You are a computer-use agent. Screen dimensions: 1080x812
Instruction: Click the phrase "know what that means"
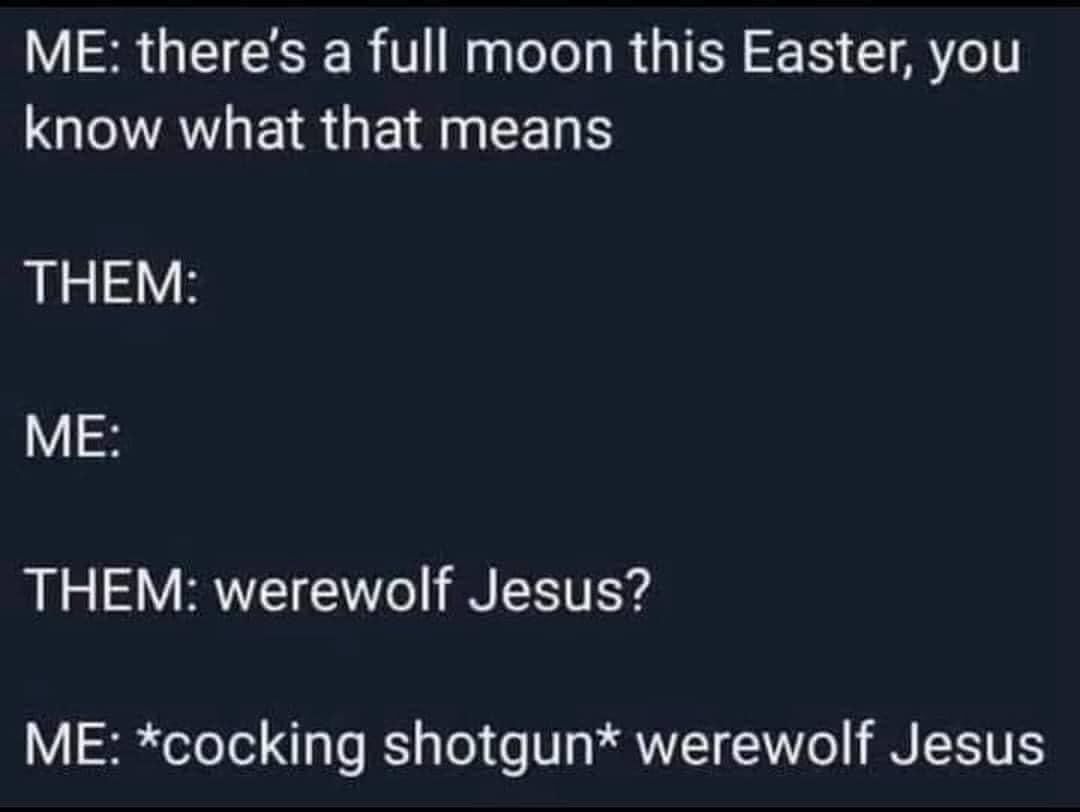click(x=318, y=129)
